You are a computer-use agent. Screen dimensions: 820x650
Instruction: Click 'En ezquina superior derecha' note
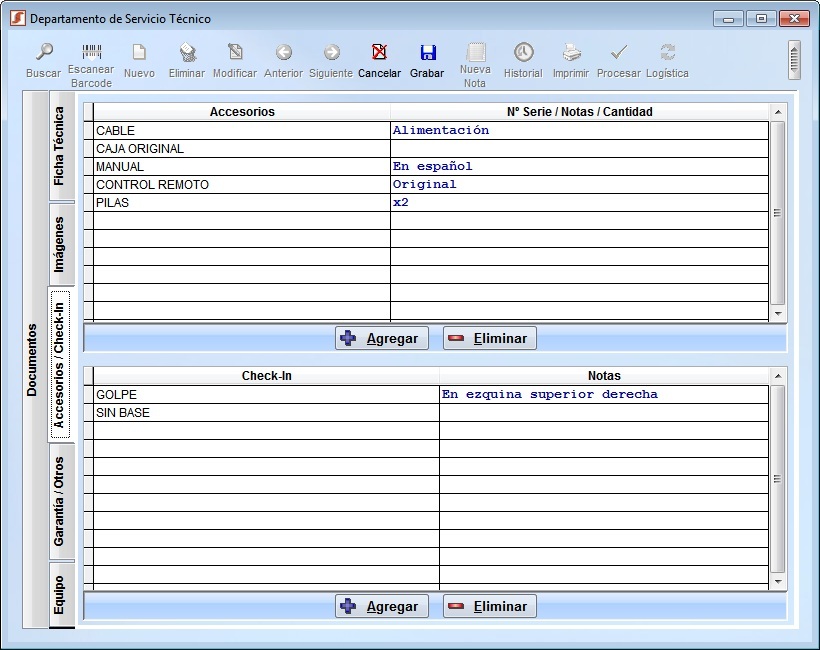[604, 395]
